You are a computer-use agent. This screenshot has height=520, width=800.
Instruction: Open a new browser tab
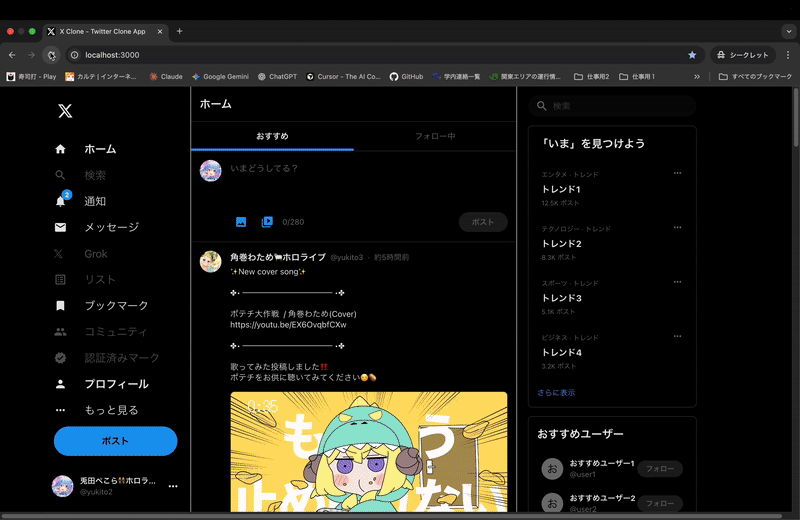click(x=179, y=31)
